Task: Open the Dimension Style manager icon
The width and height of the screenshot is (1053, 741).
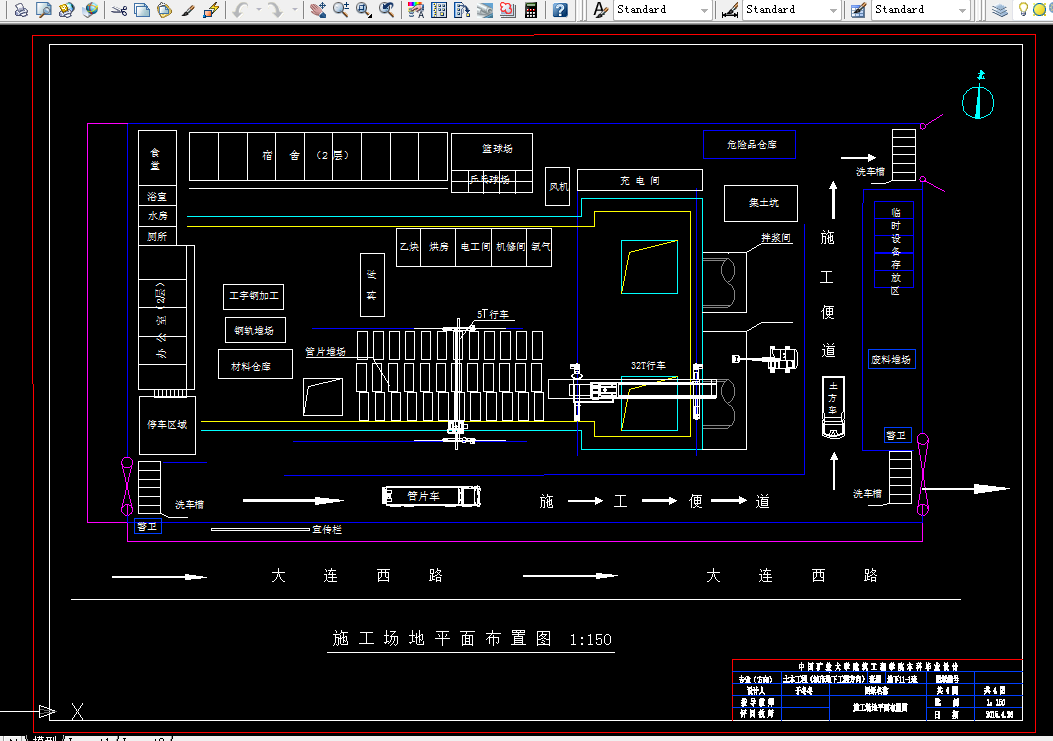Action: tap(729, 9)
